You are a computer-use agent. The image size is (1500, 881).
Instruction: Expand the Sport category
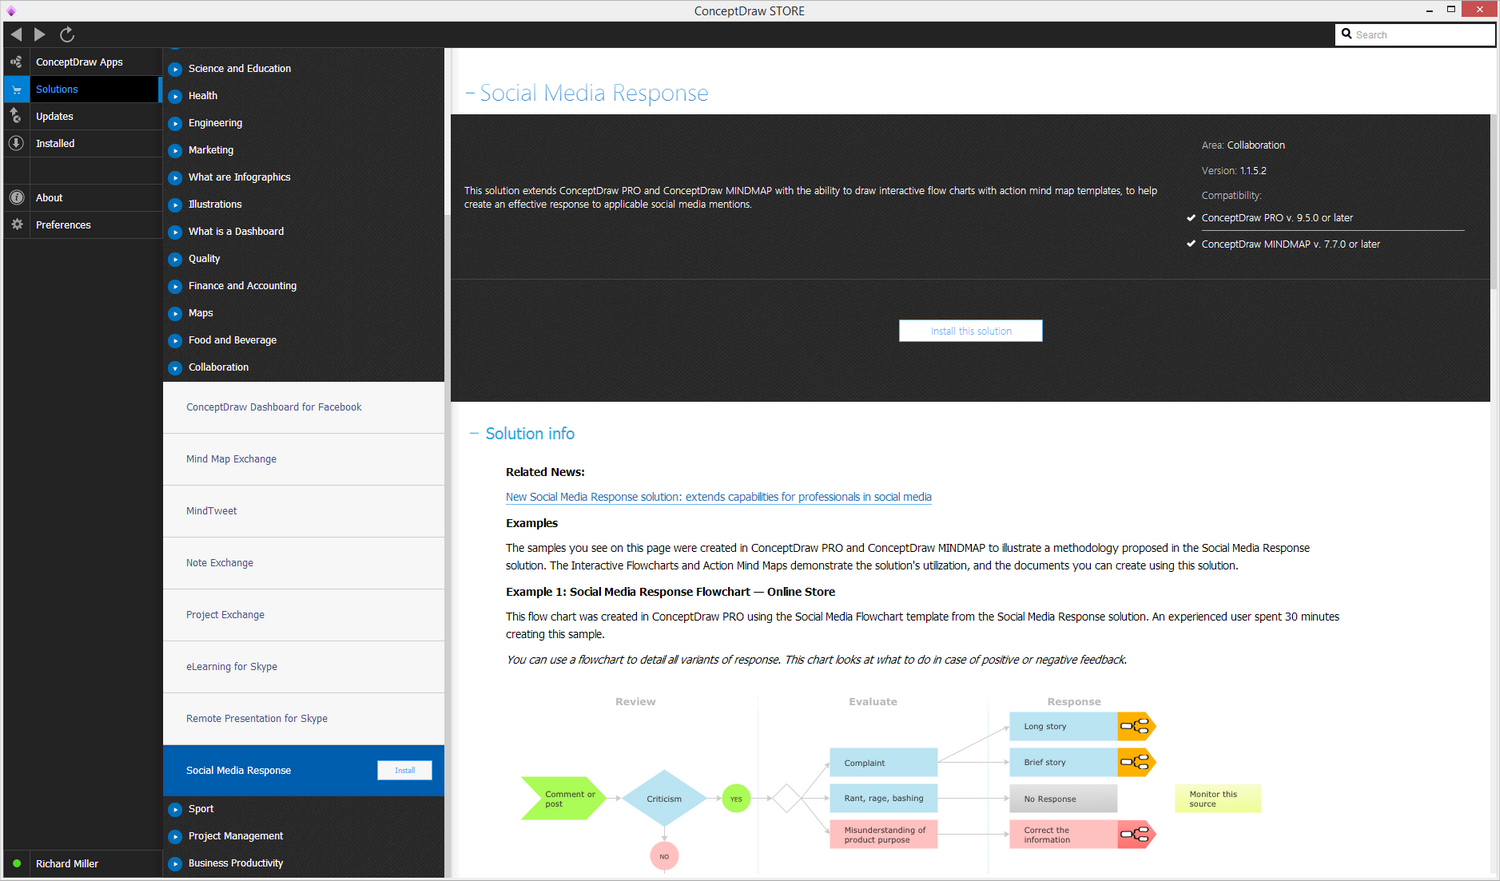[175, 809]
